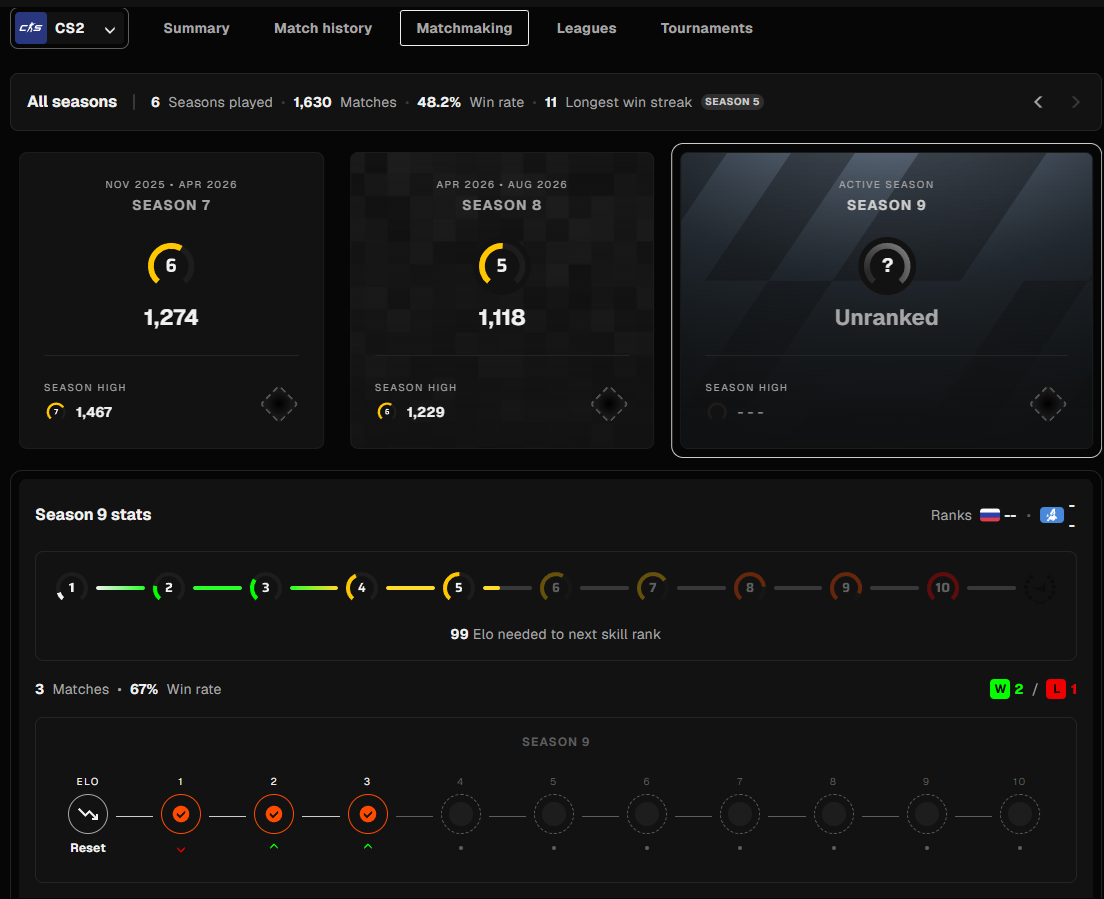Image resolution: width=1104 pixels, height=899 pixels.
Task: Click skill level 3 icon in progress bar
Action: [x=265, y=588]
